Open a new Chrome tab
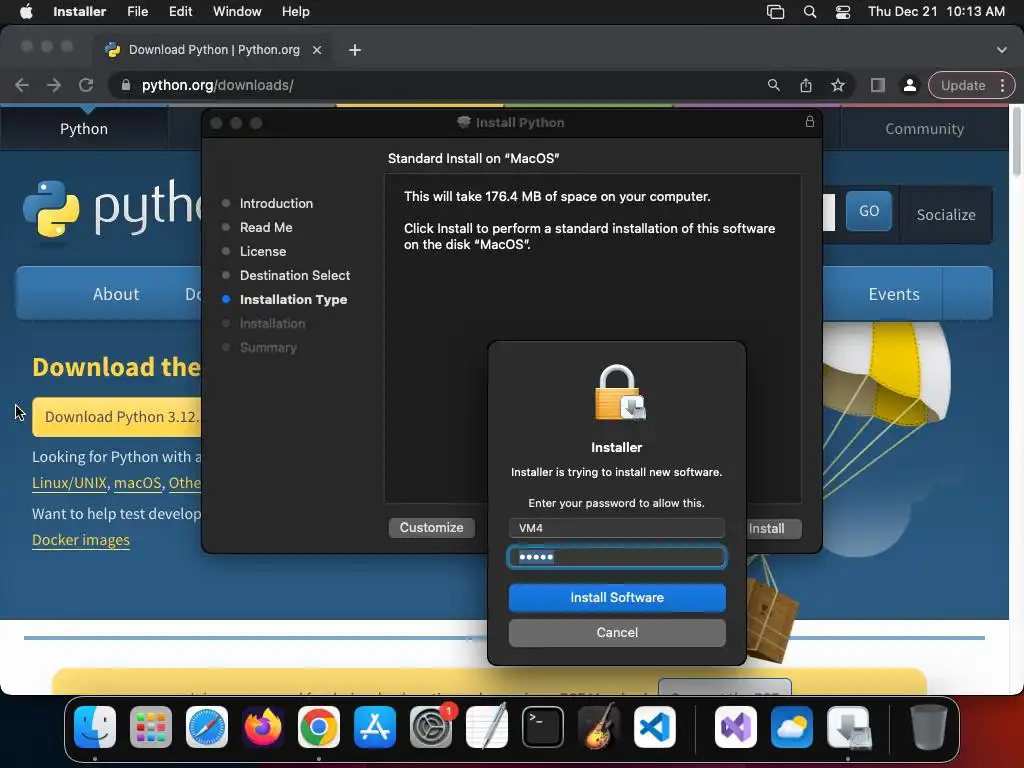 point(355,50)
